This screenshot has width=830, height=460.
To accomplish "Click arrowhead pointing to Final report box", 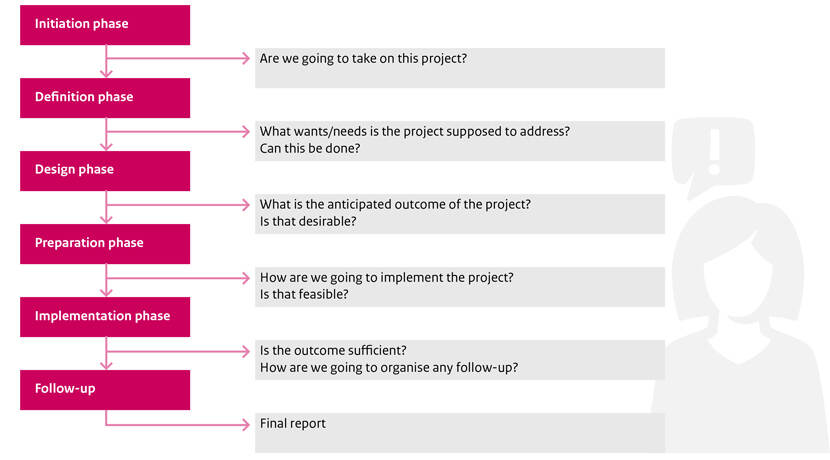I will [x=246, y=424].
